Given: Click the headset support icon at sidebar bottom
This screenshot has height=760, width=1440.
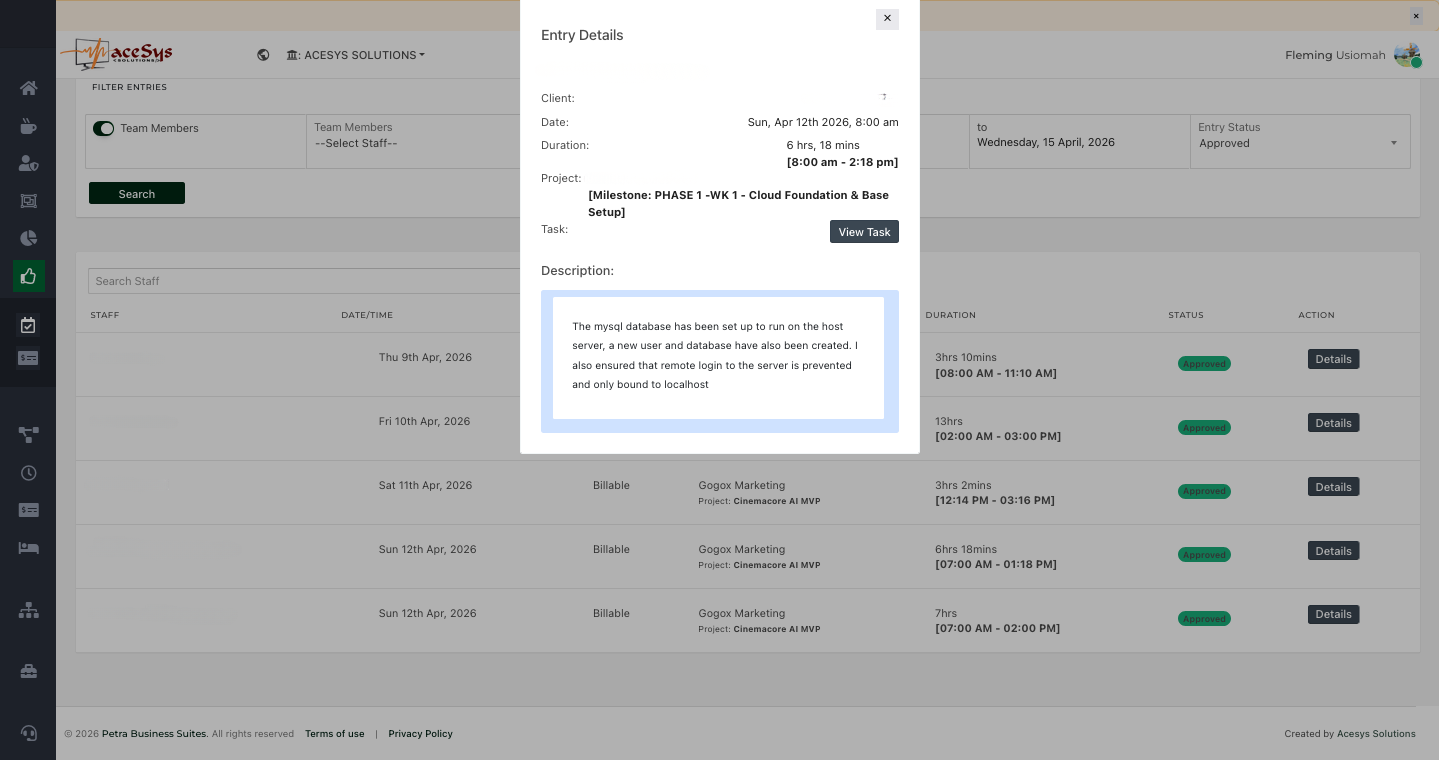Looking at the screenshot, I should pos(28,733).
